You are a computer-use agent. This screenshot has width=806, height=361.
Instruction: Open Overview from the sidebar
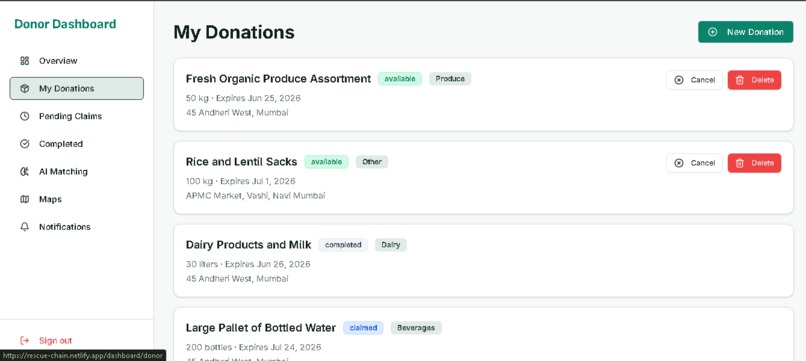tap(77, 61)
